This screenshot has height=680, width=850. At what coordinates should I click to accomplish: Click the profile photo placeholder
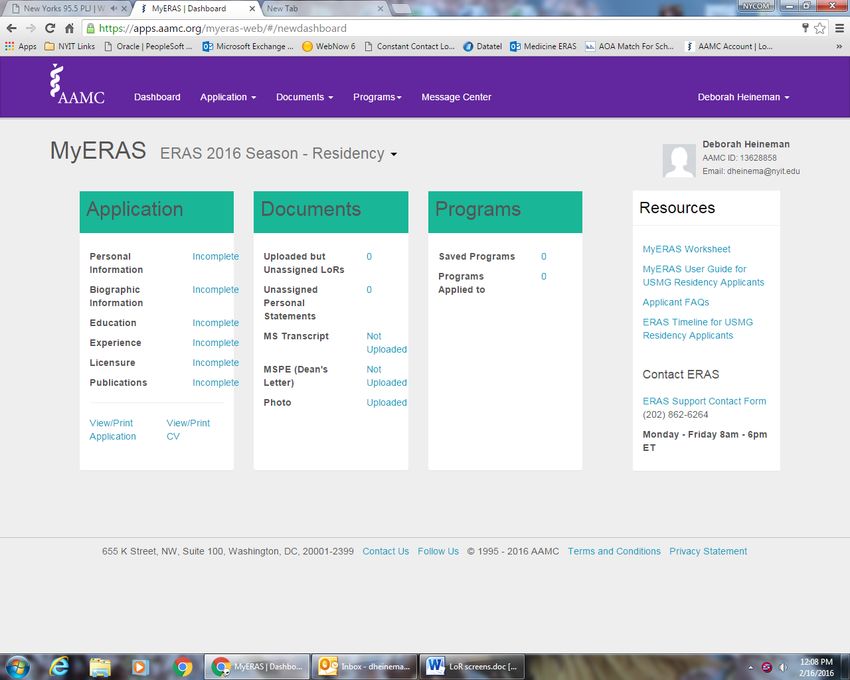(679, 161)
